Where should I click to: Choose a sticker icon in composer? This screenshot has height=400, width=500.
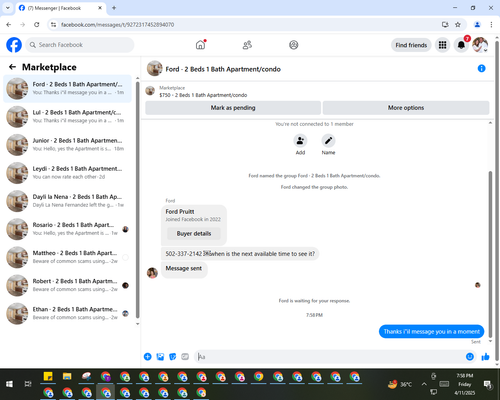coord(172,357)
